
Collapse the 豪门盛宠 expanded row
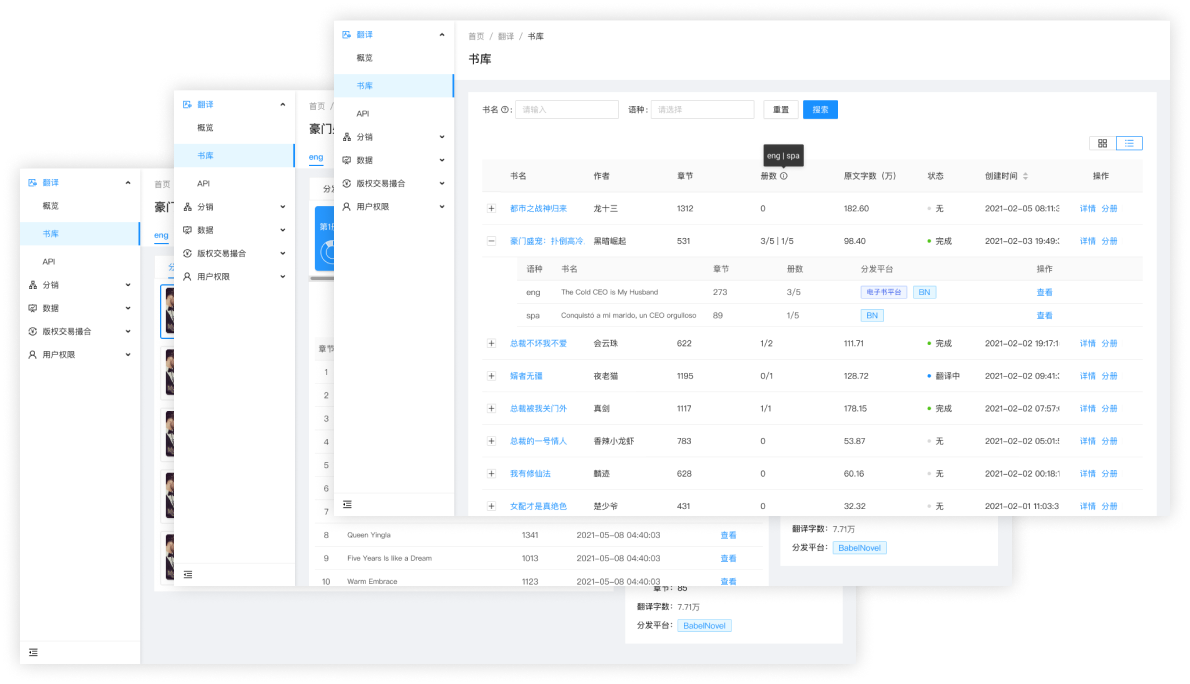click(491, 241)
